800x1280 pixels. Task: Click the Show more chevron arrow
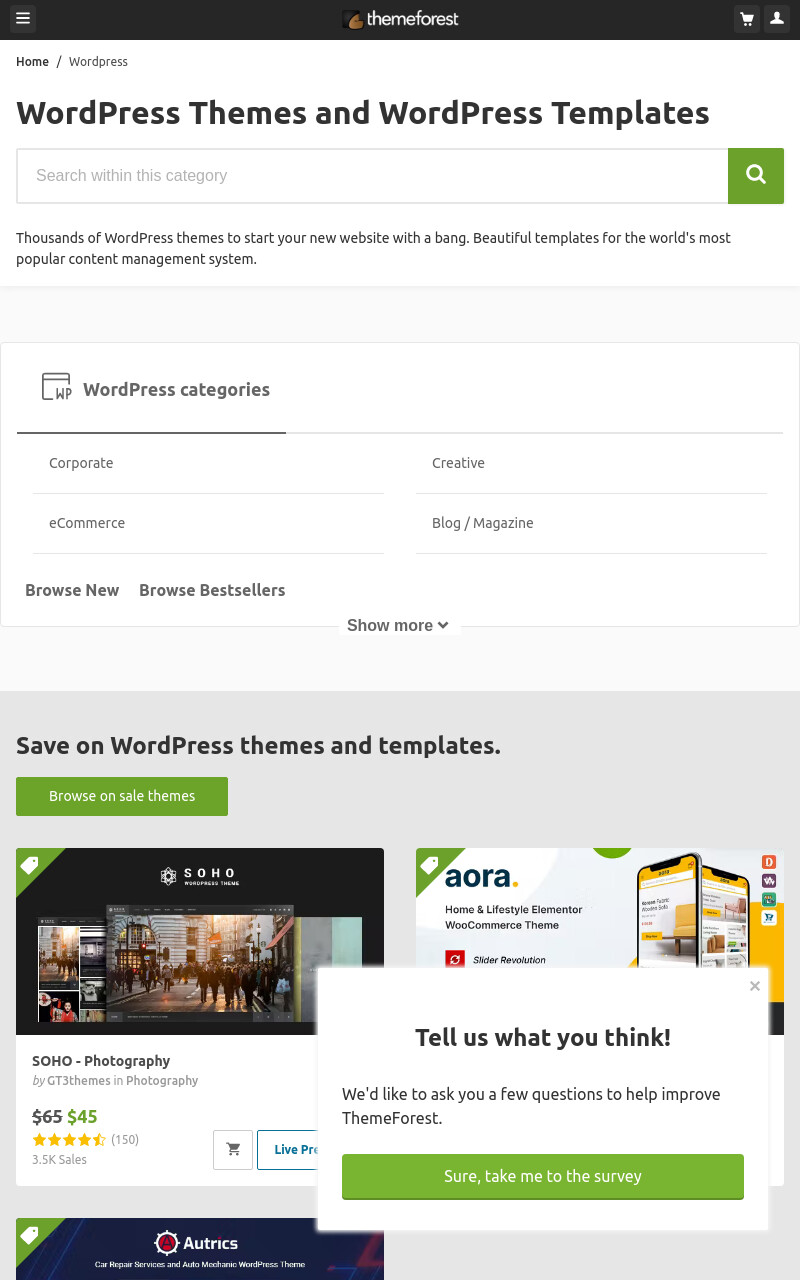pyautogui.click(x=443, y=625)
